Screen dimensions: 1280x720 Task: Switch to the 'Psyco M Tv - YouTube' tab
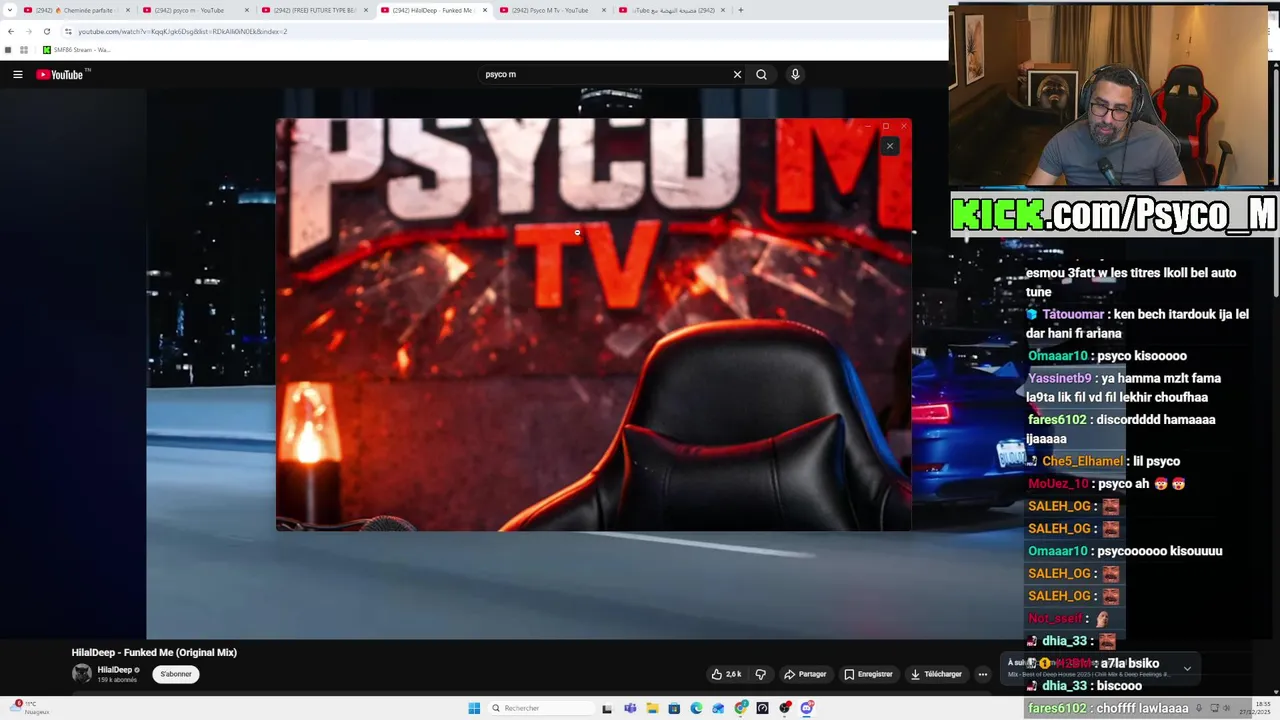[x=551, y=10]
